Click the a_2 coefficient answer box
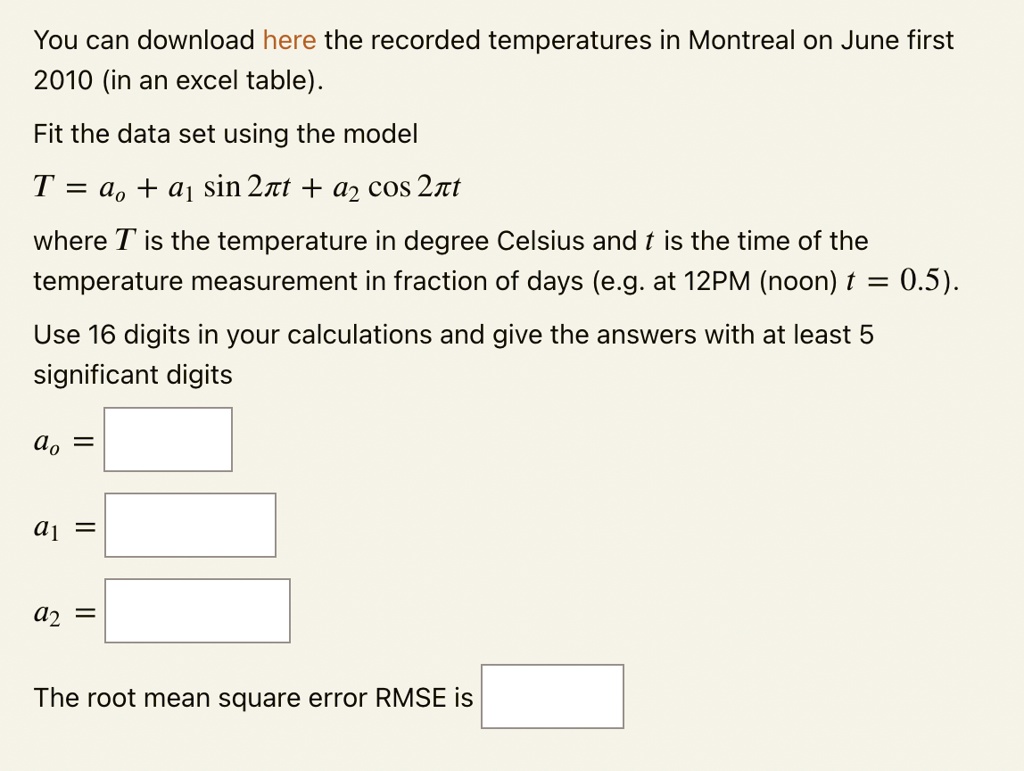Image resolution: width=1024 pixels, height=771 pixels. pyautogui.click(x=197, y=611)
